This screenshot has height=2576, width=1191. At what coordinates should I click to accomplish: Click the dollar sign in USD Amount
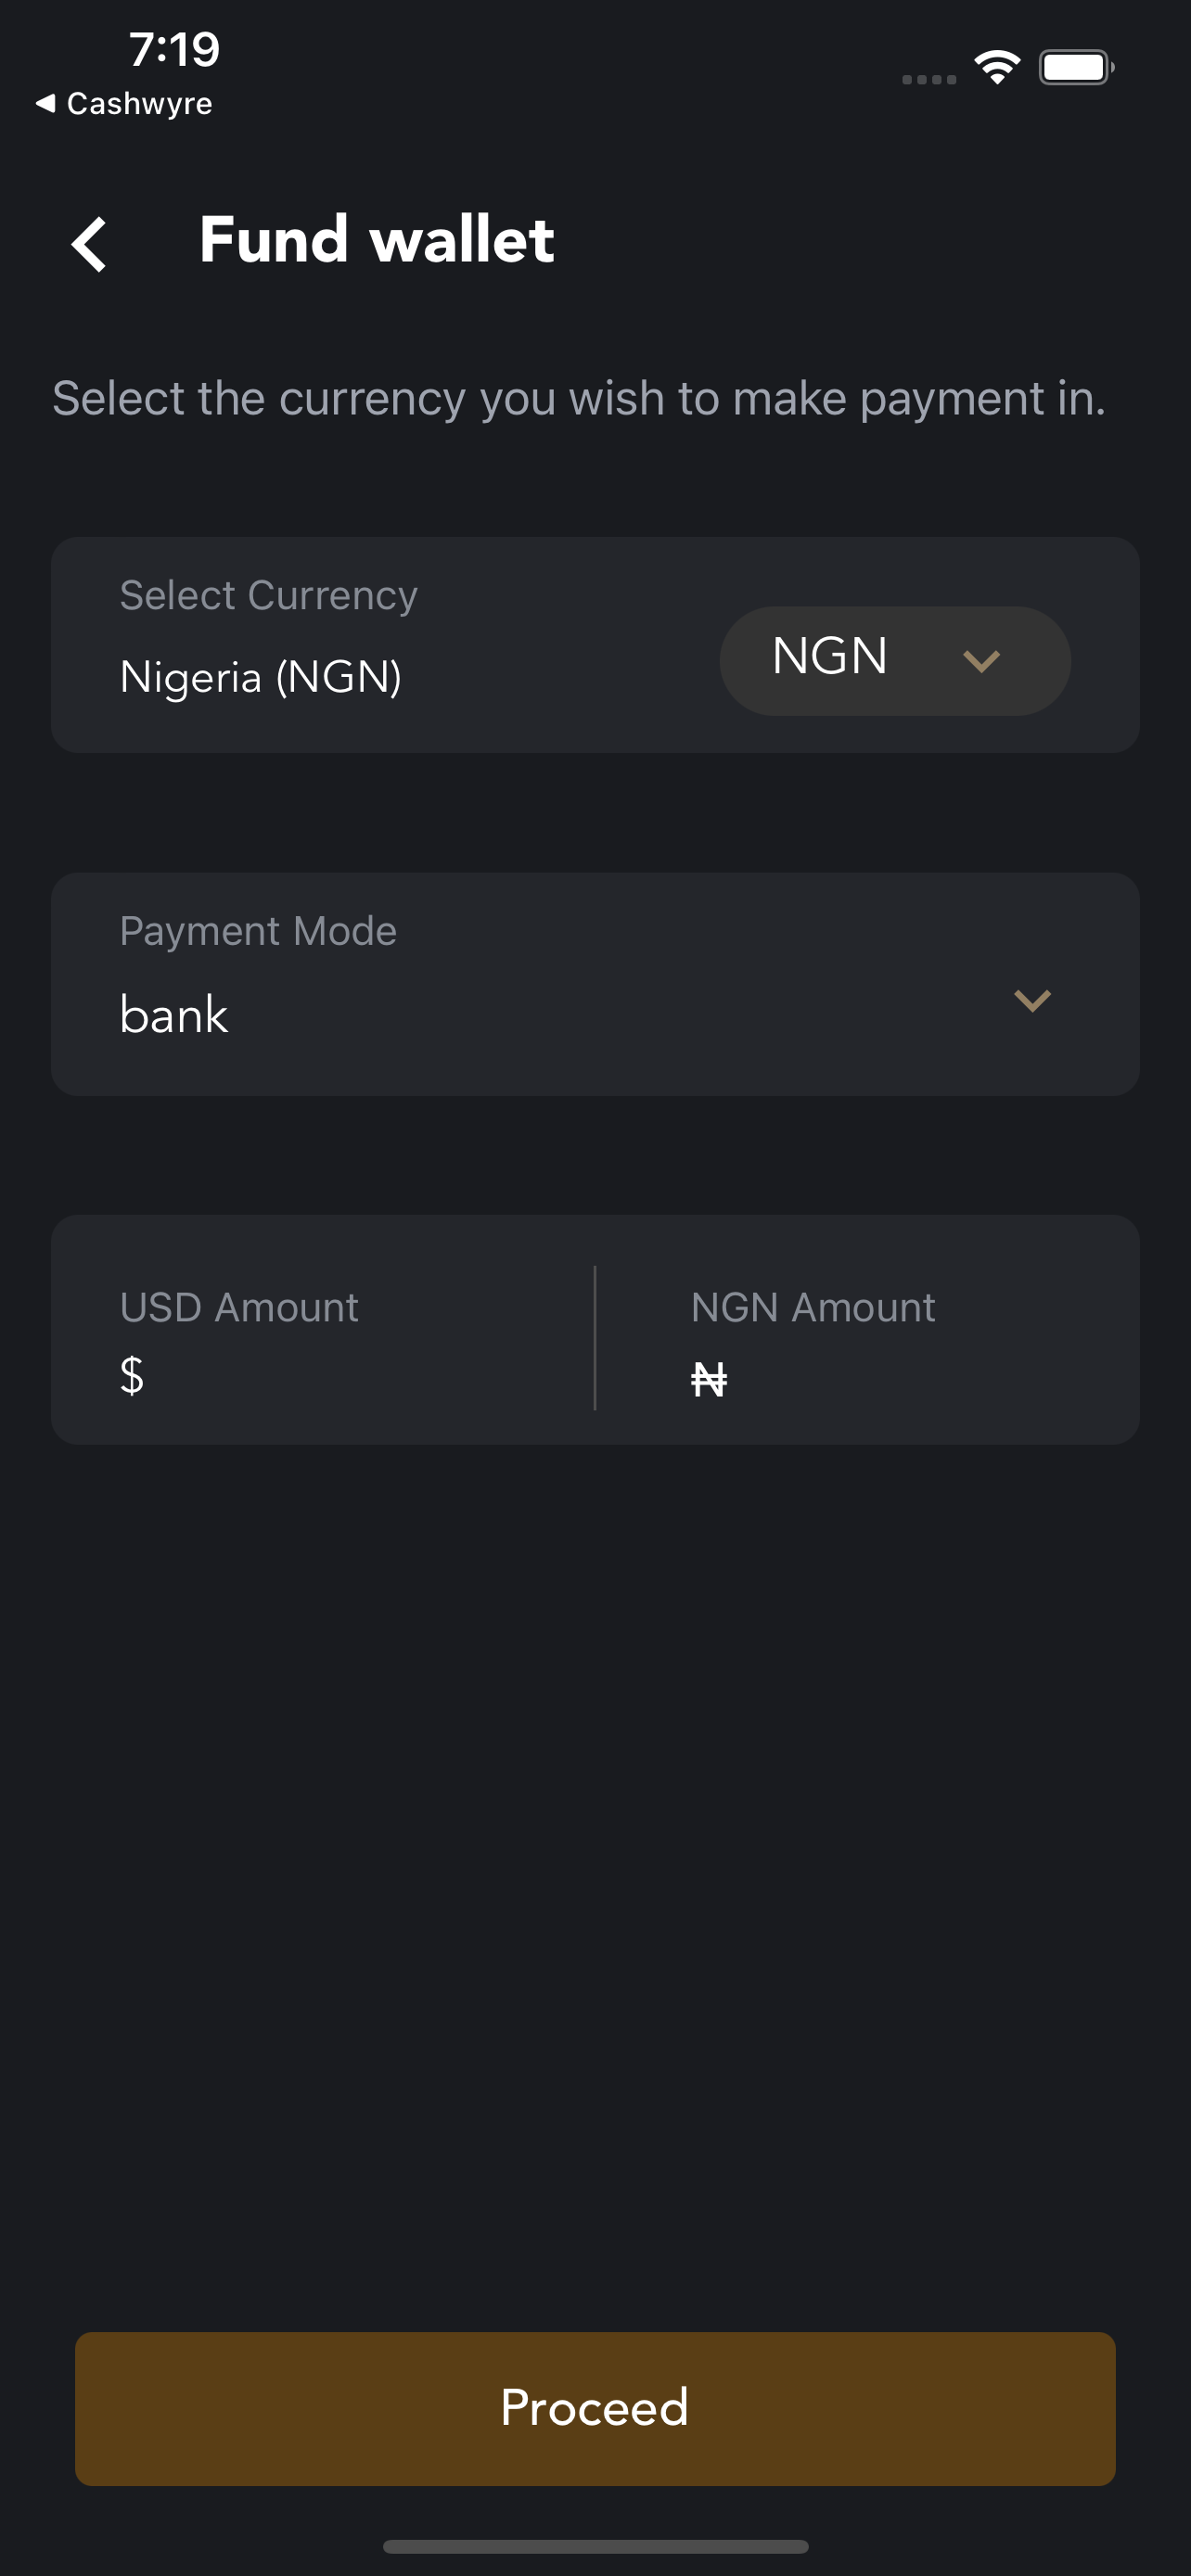[x=132, y=1376]
